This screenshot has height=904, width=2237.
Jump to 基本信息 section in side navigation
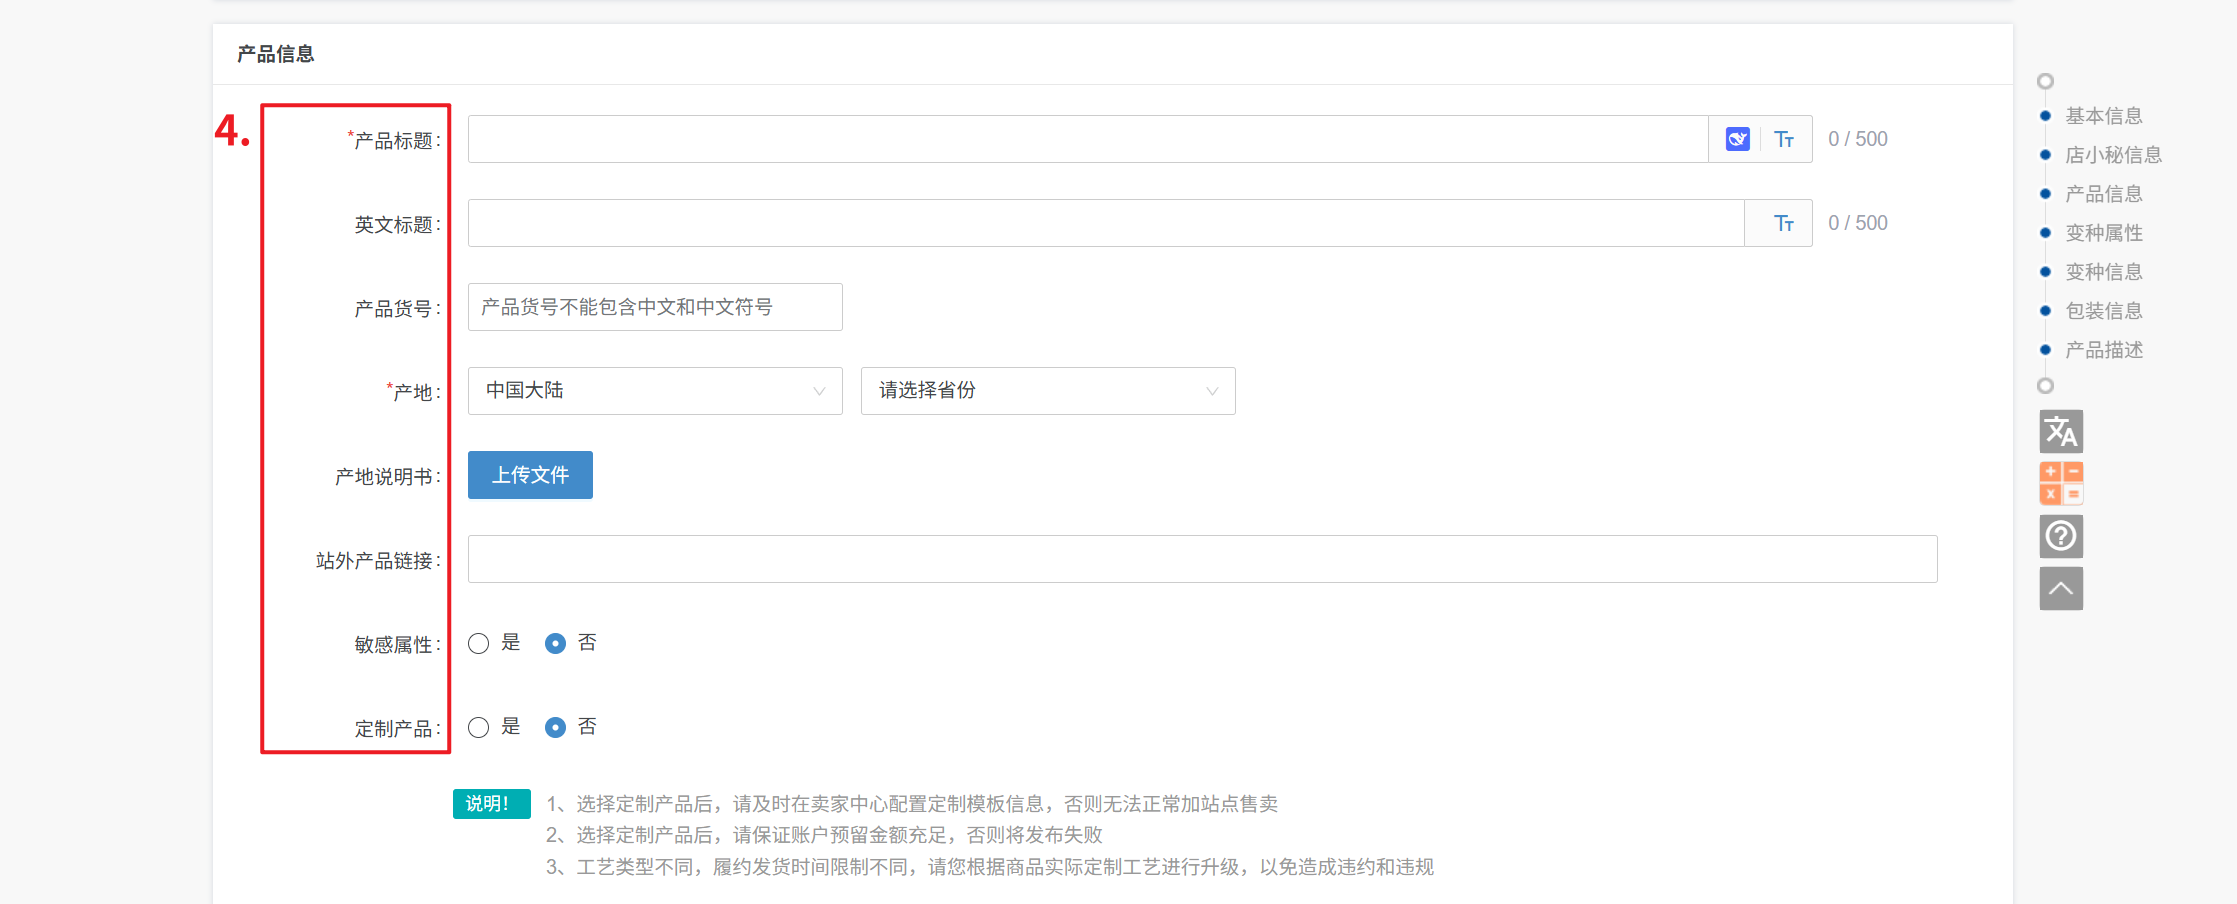[2104, 116]
